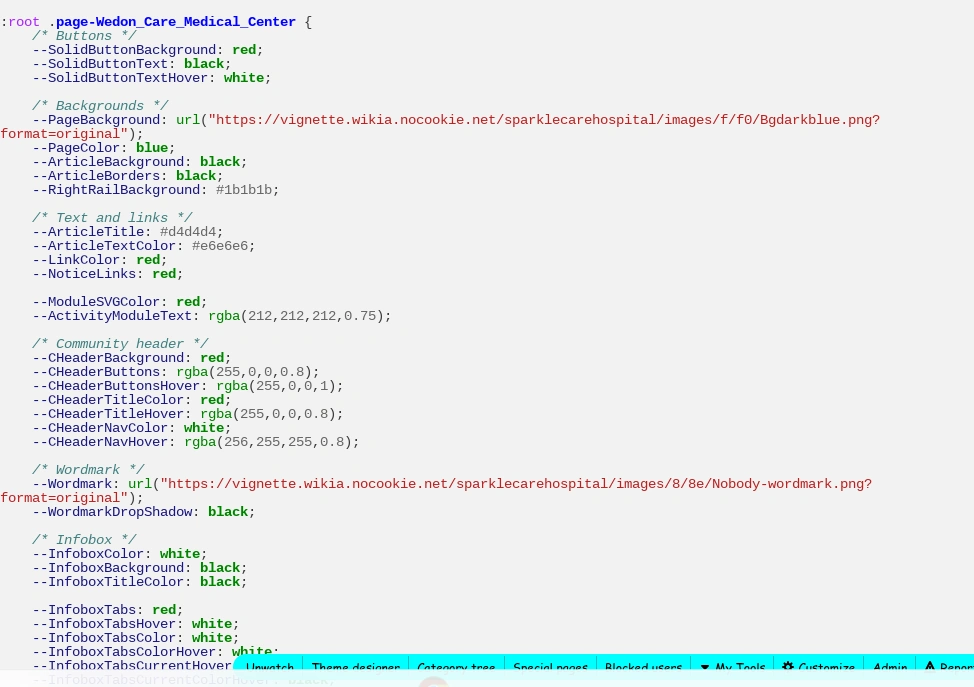
Task: Click the white value of --InfoboxColor
Action: coord(179,554)
